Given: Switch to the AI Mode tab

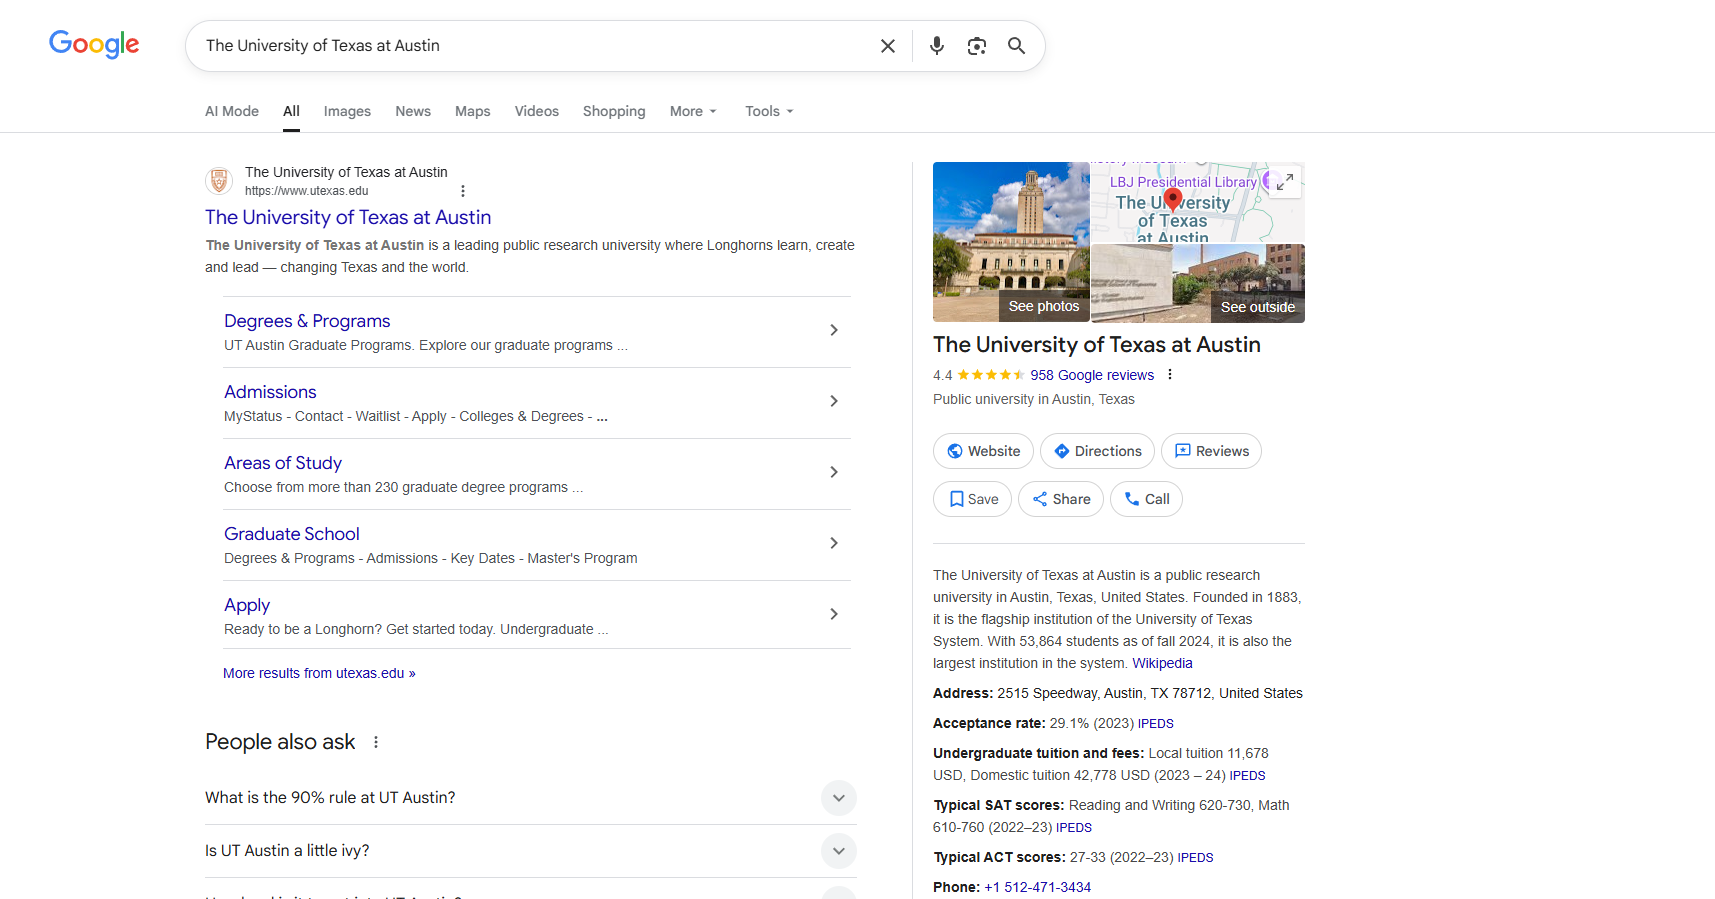Looking at the screenshot, I should coord(232,111).
